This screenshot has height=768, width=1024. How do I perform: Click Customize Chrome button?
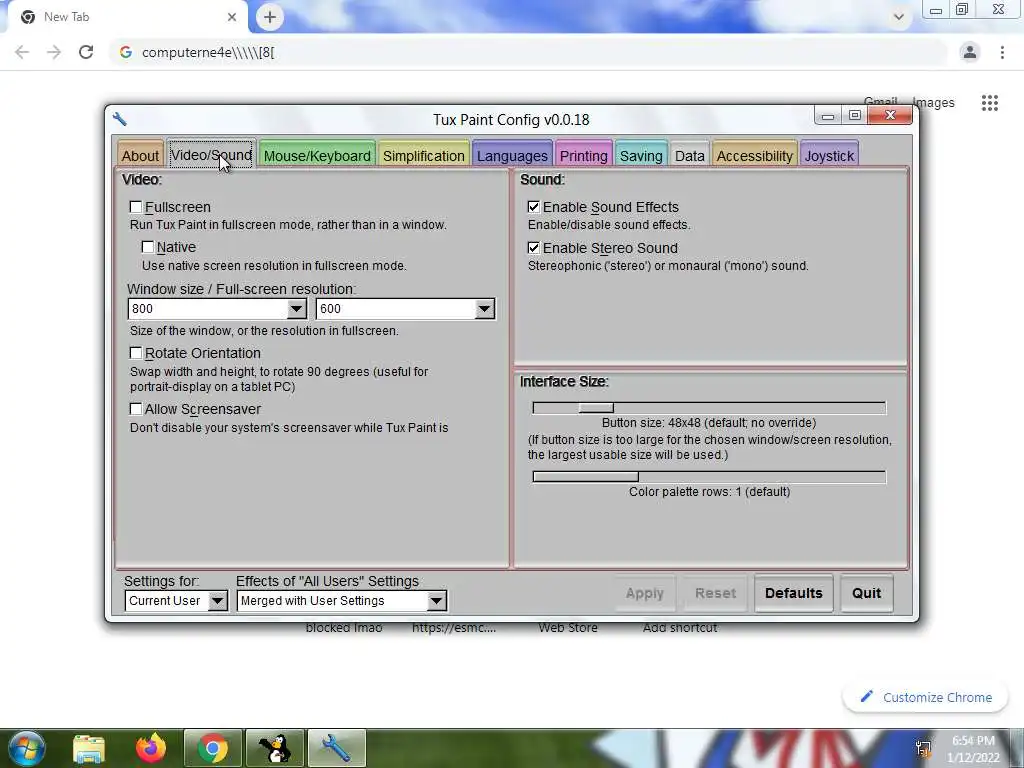point(925,697)
